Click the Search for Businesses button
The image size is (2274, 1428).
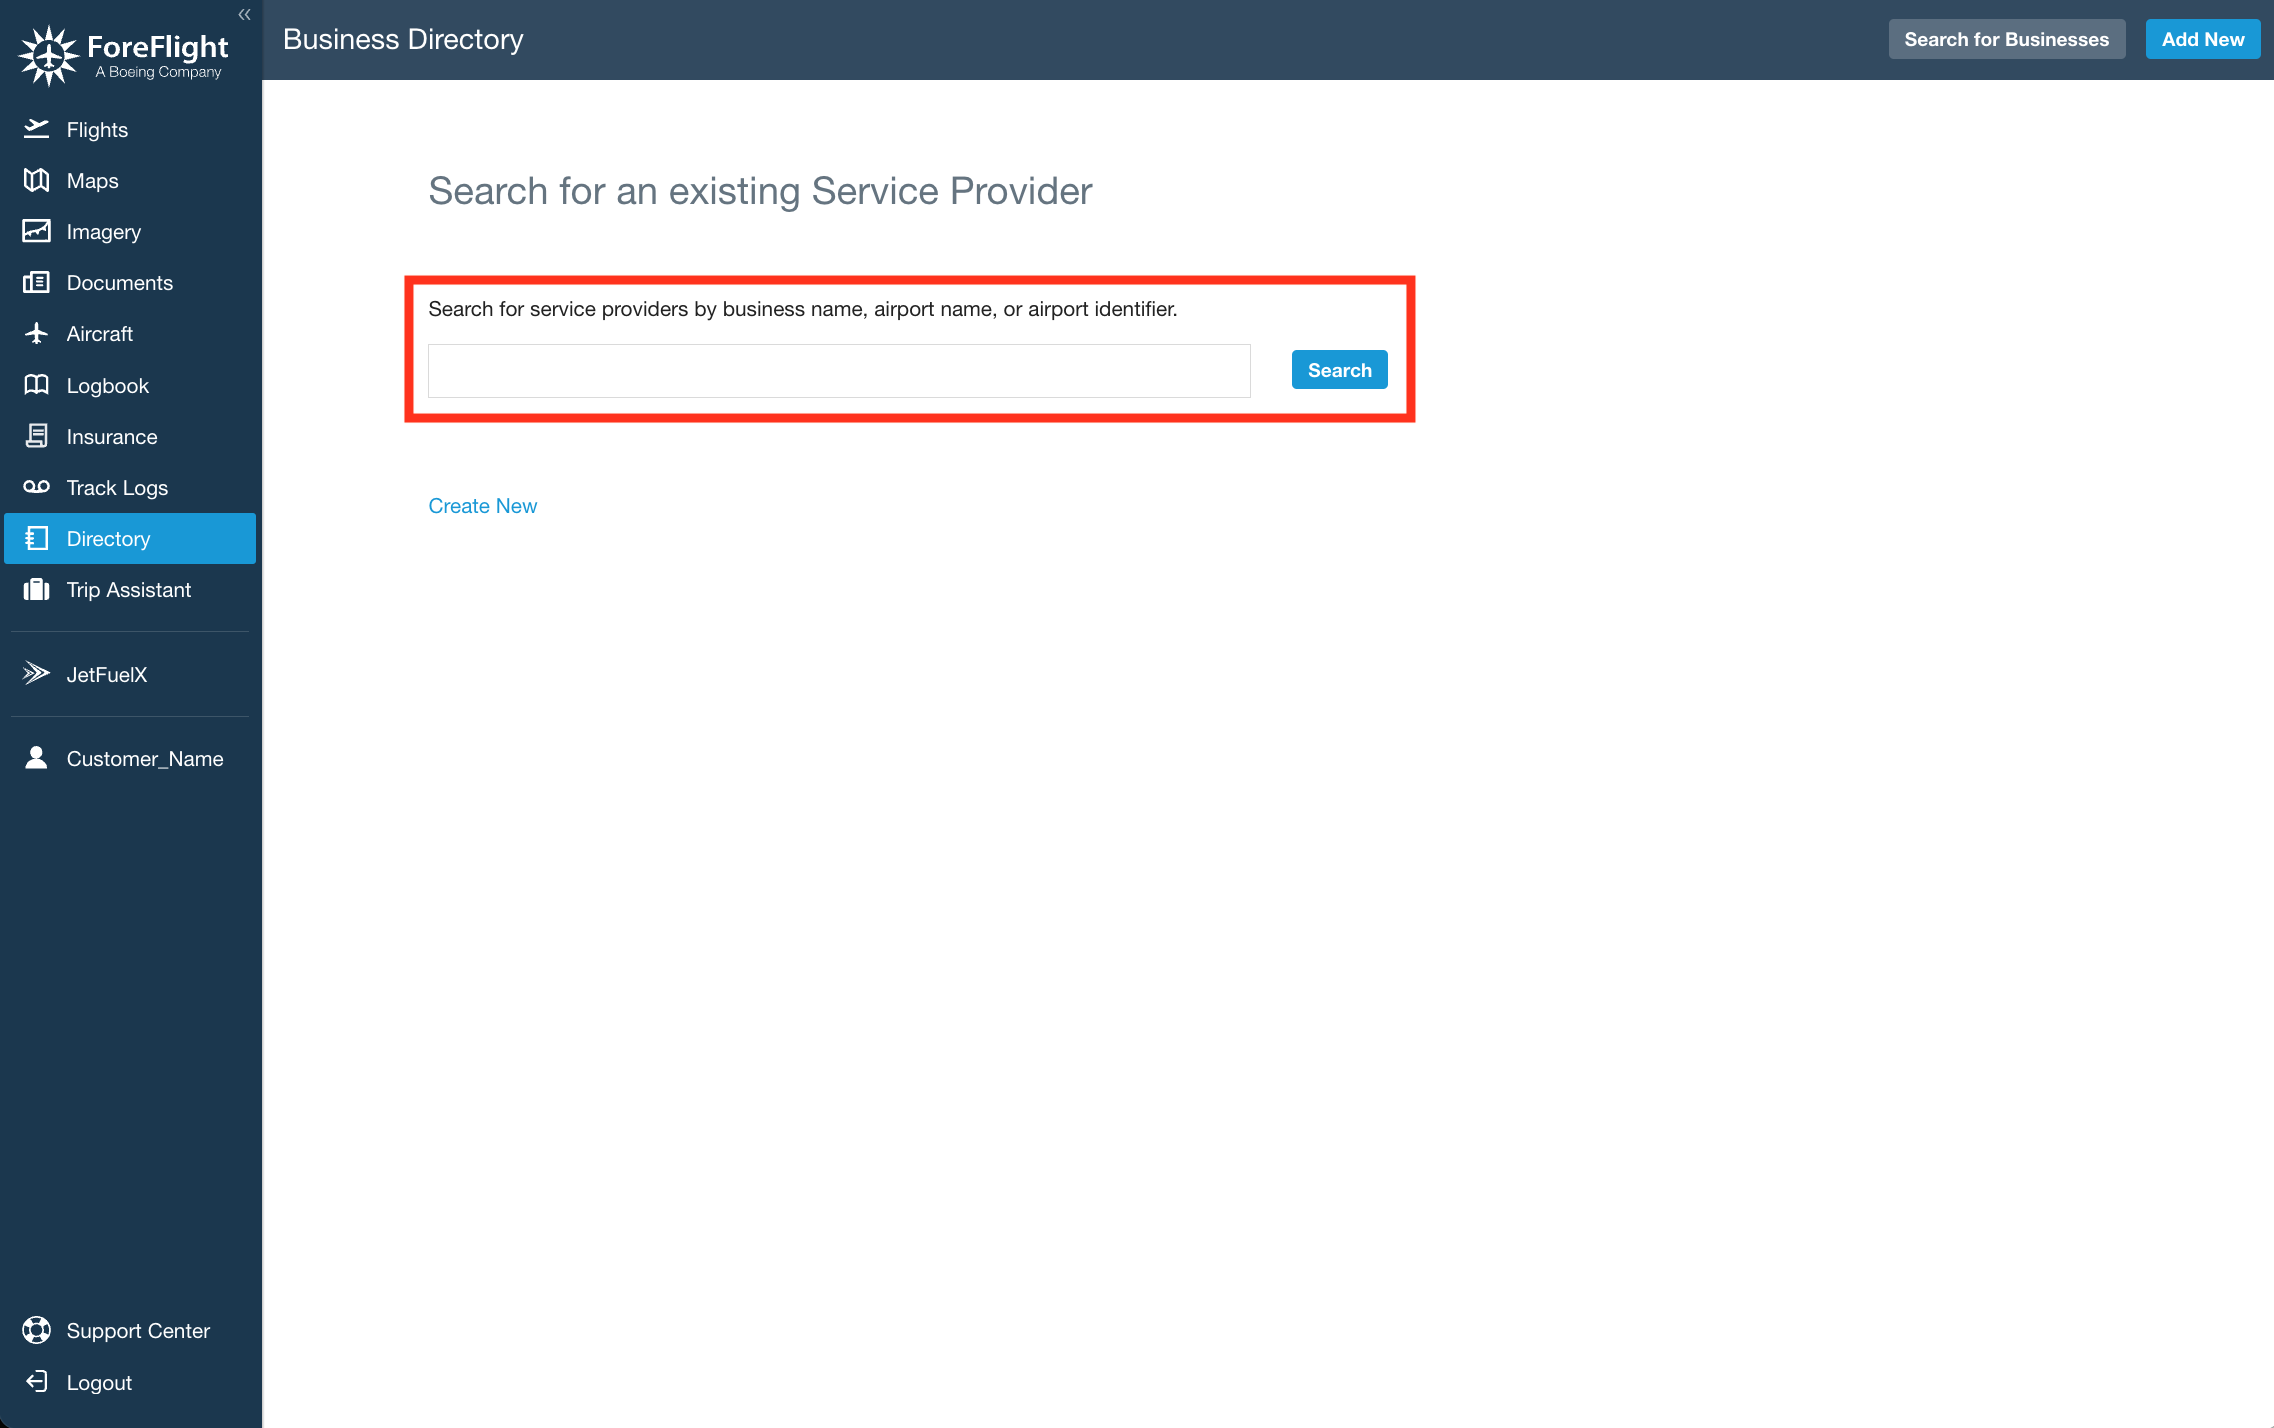pyautogui.click(x=2006, y=39)
